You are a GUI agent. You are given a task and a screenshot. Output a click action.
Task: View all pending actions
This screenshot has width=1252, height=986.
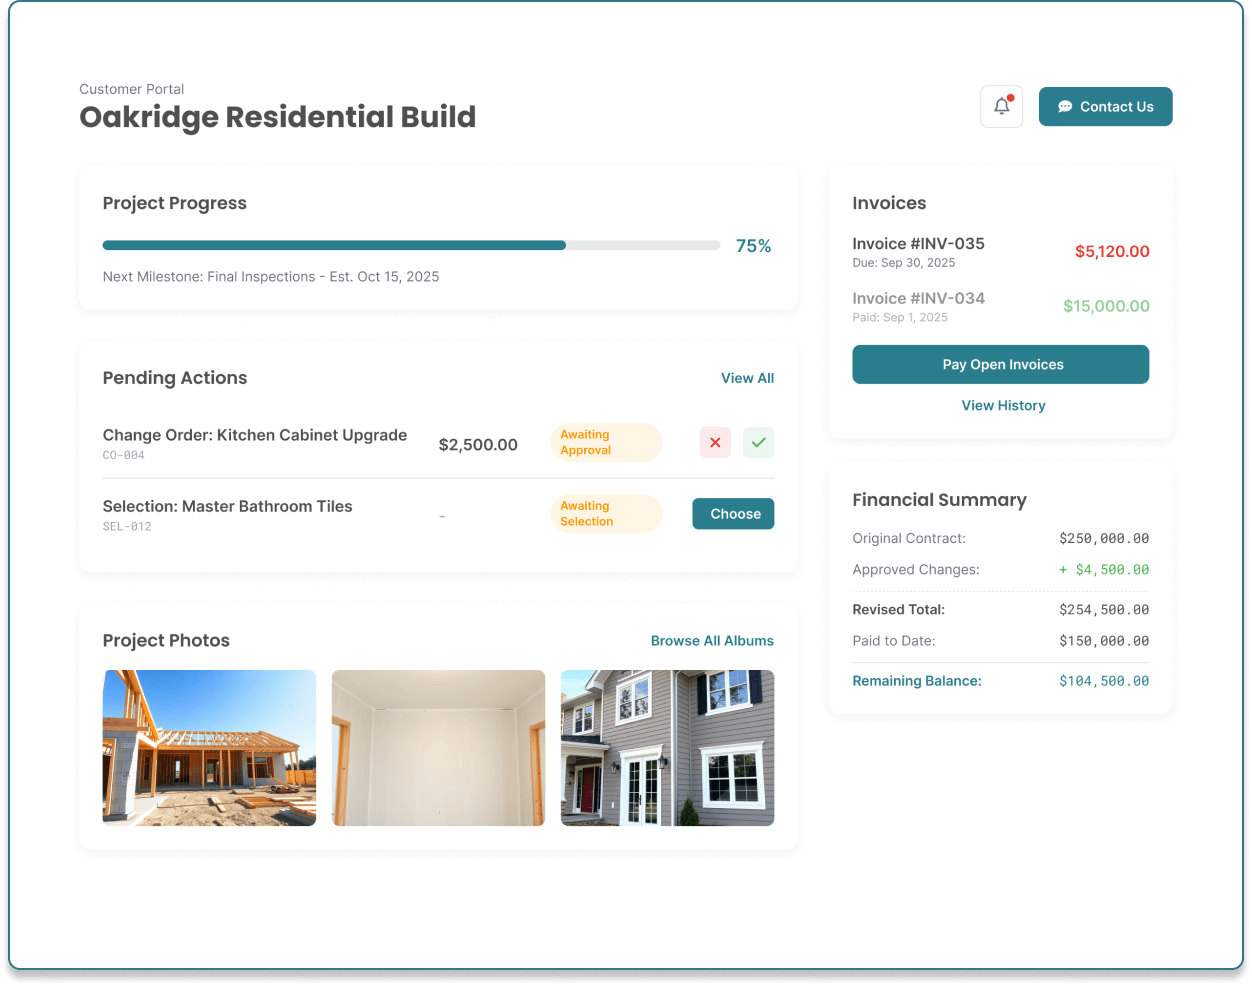(x=747, y=378)
